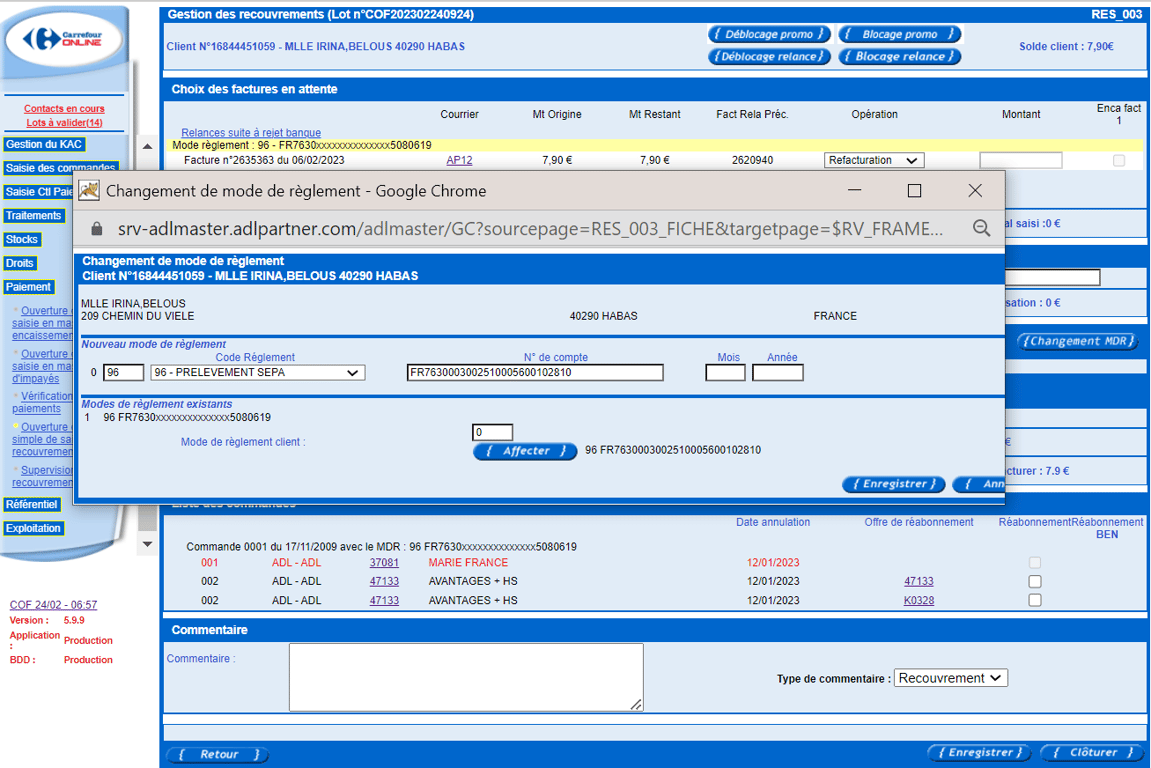The height and width of the screenshot is (768, 1151).
Task: Open Saisie des commandes menu
Action: pyautogui.click(x=60, y=168)
